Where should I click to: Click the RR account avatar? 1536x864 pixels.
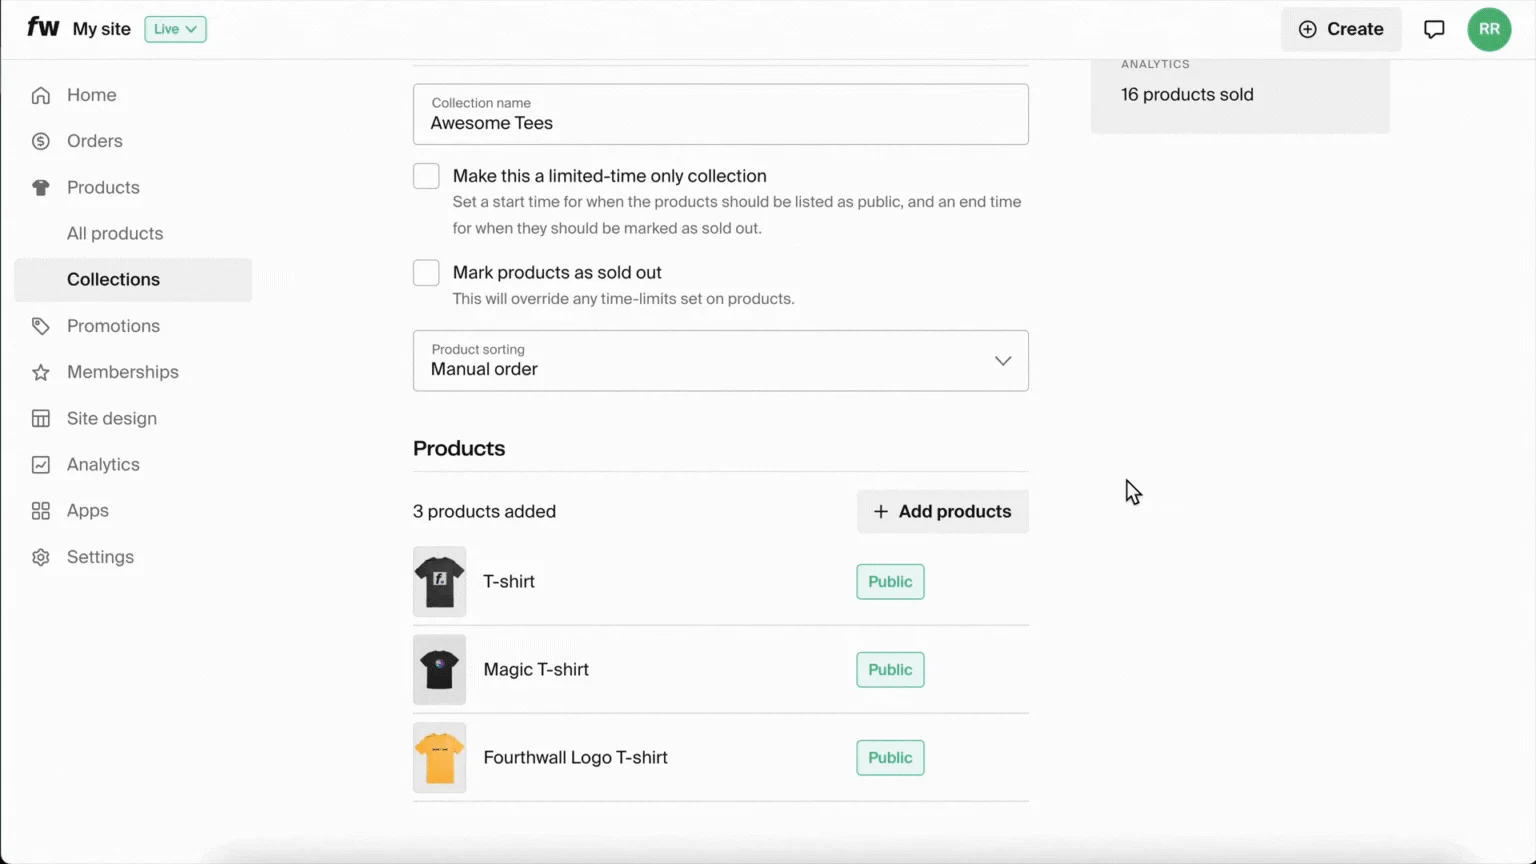(x=1489, y=29)
